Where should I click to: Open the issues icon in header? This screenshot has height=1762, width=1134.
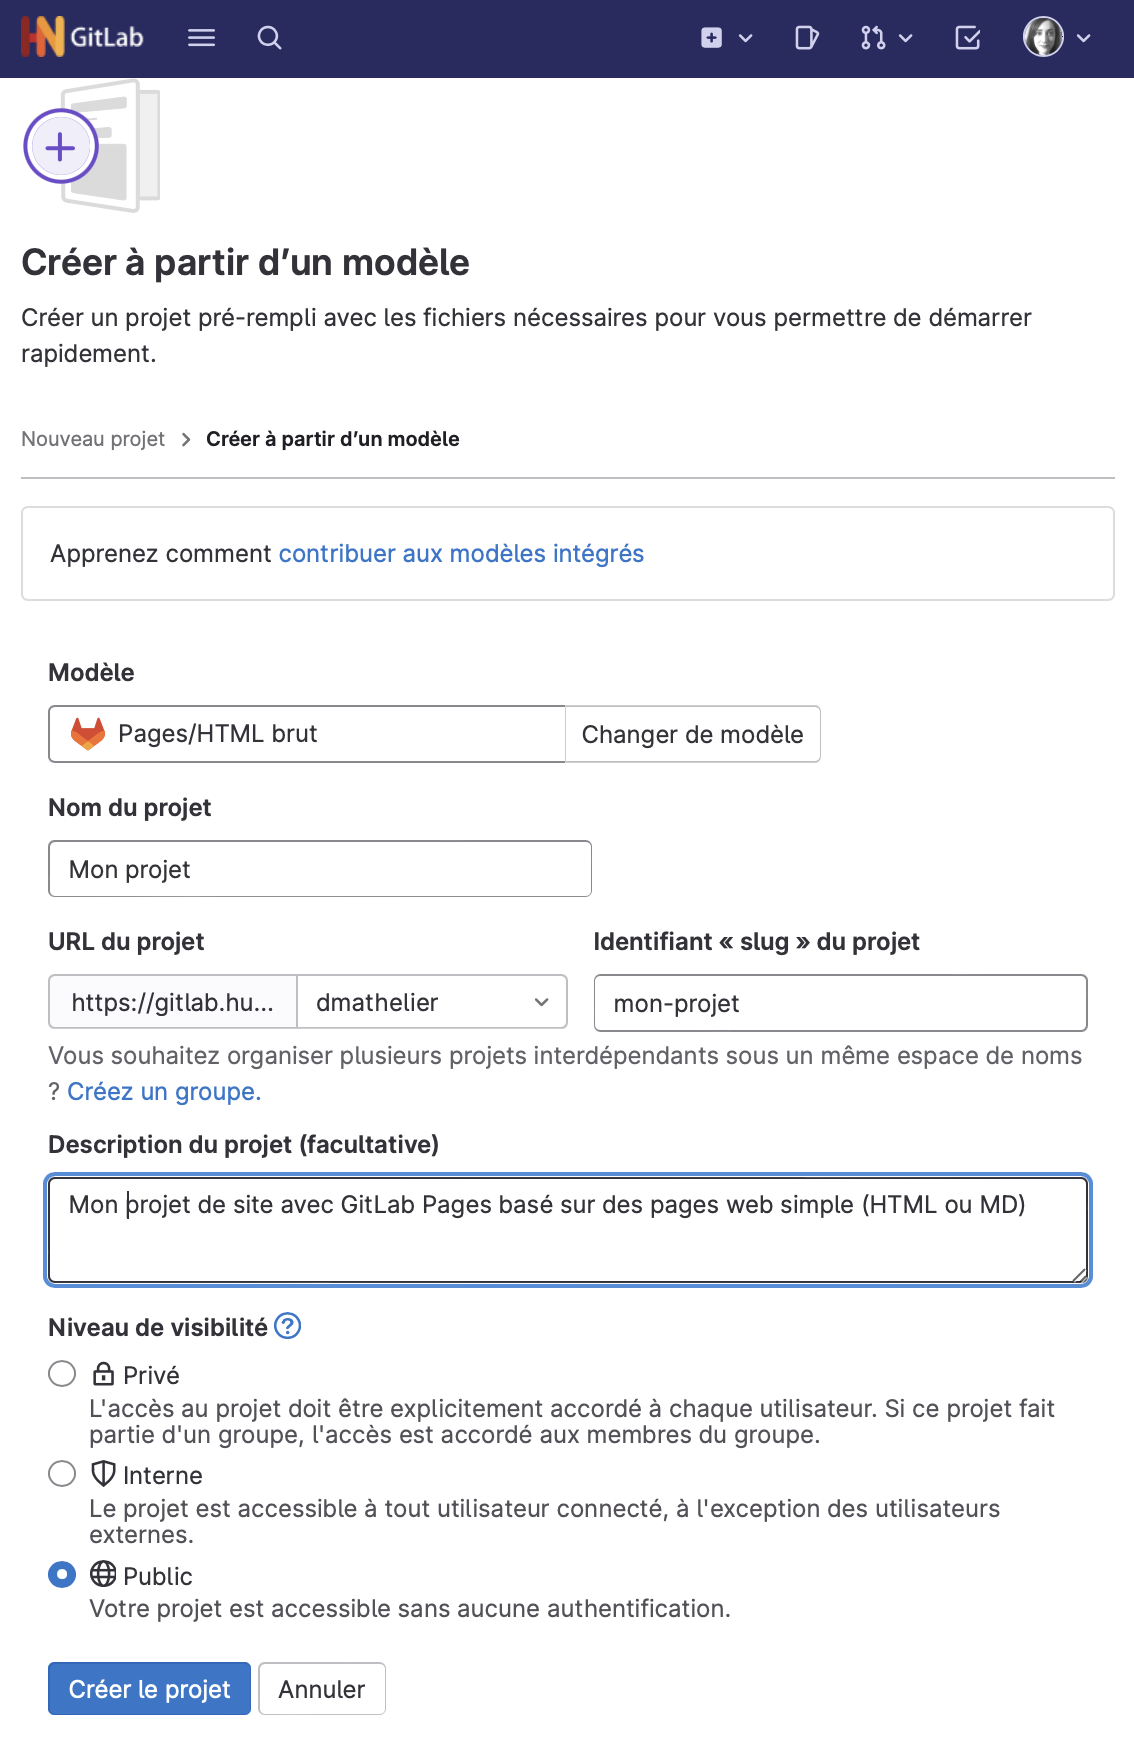tap(806, 38)
